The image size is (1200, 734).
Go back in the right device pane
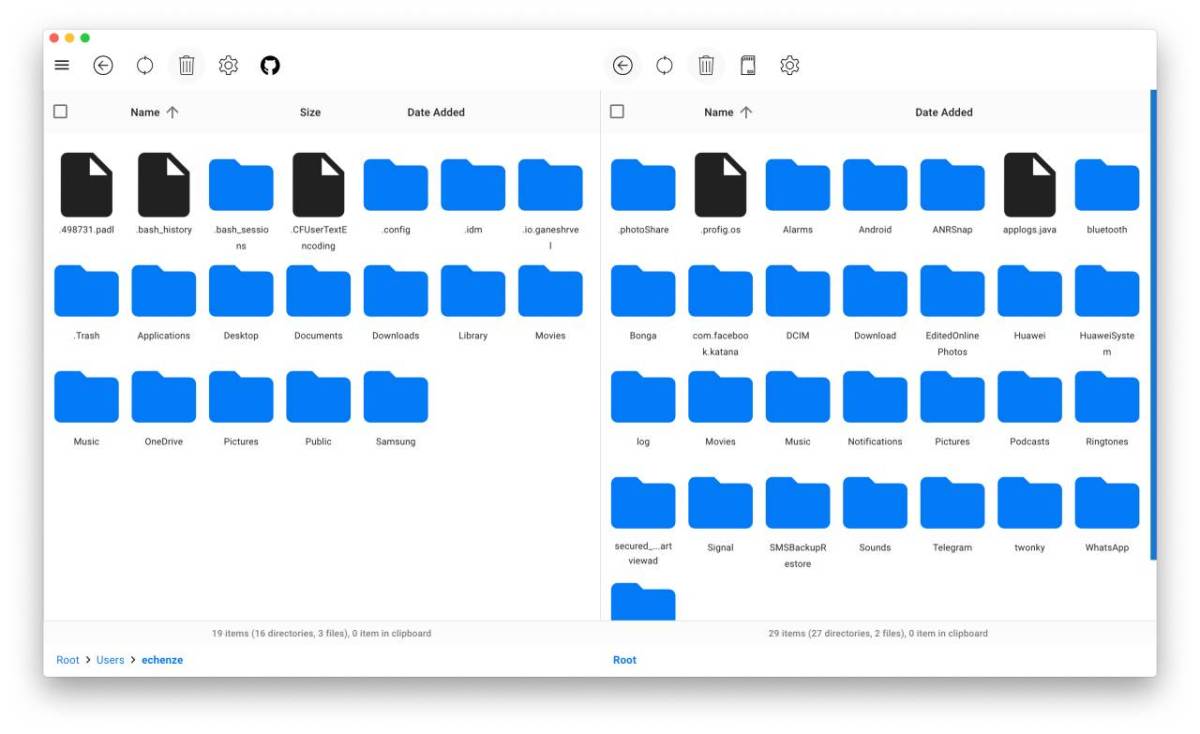[x=623, y=65]
